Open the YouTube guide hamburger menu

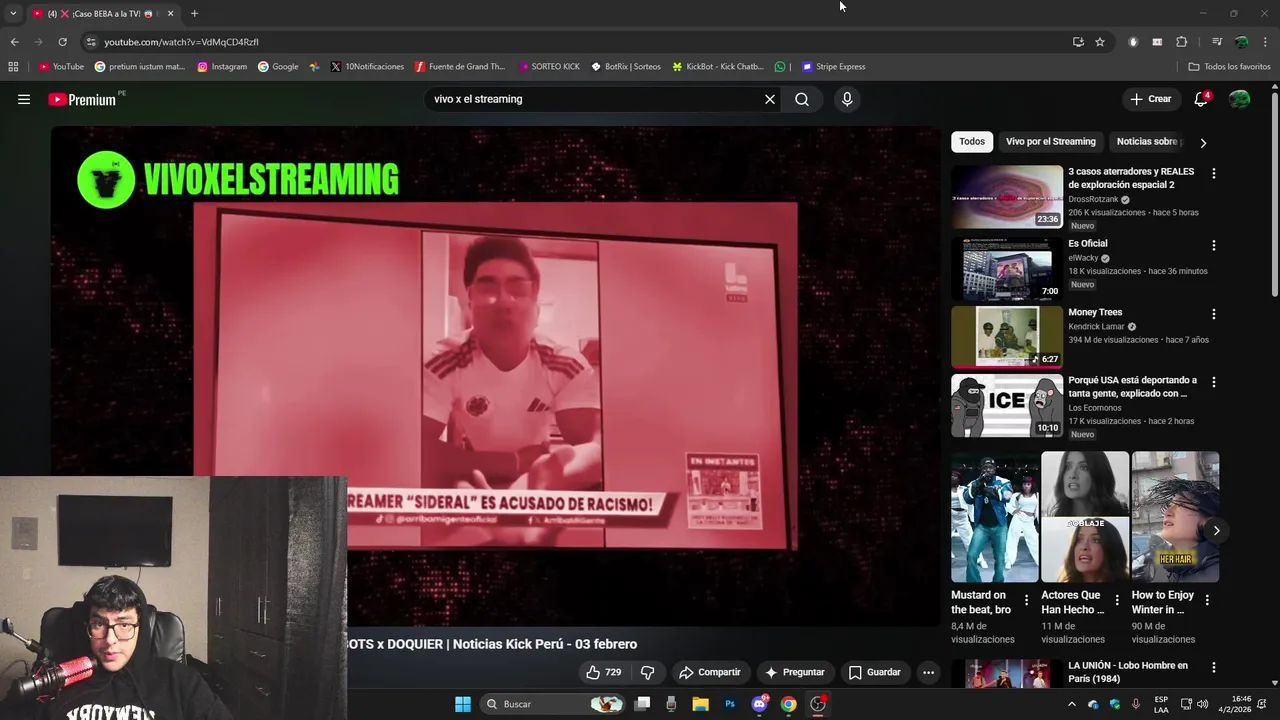click(x=24, y=99)
